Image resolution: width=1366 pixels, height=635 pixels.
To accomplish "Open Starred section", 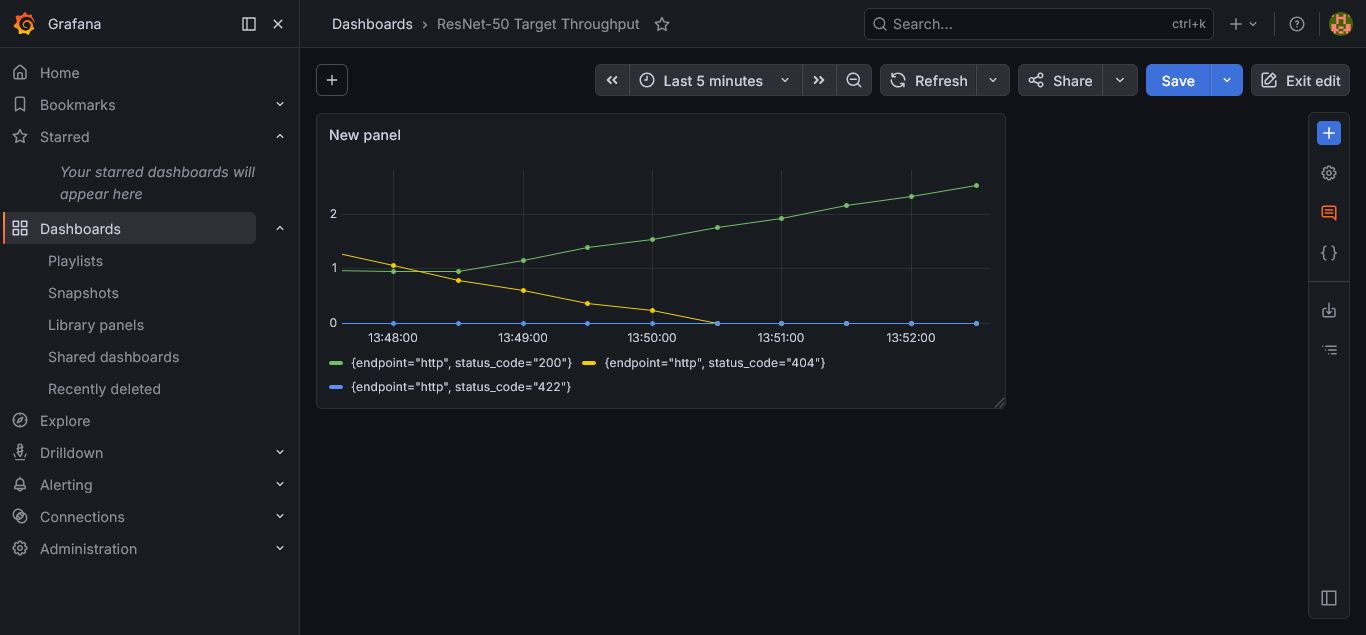I will [65, 137].
